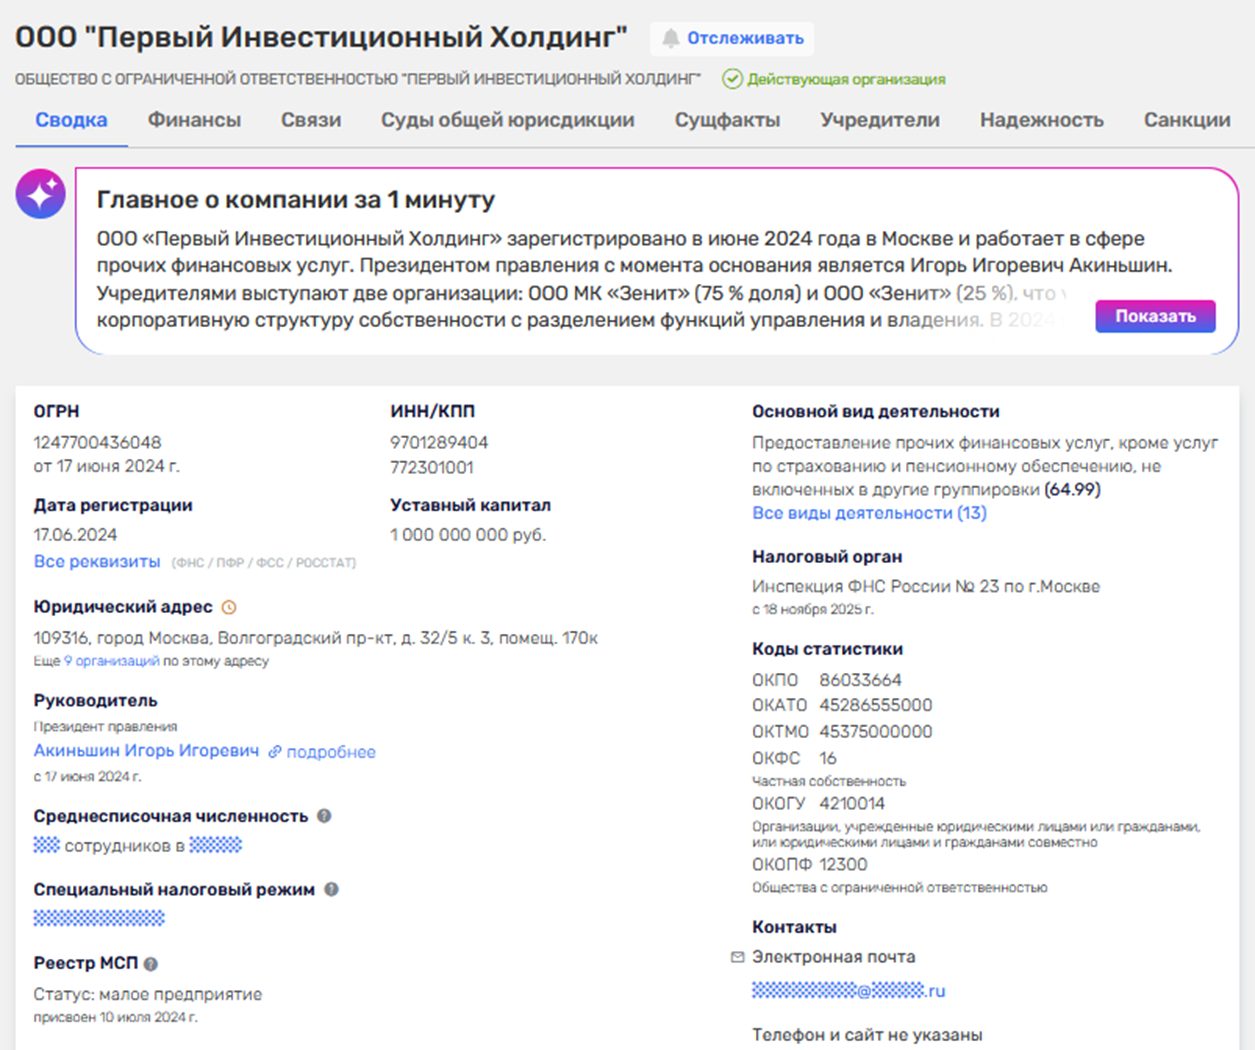Click the masked email address link
1255x1050 pixels.
point(849,990)
